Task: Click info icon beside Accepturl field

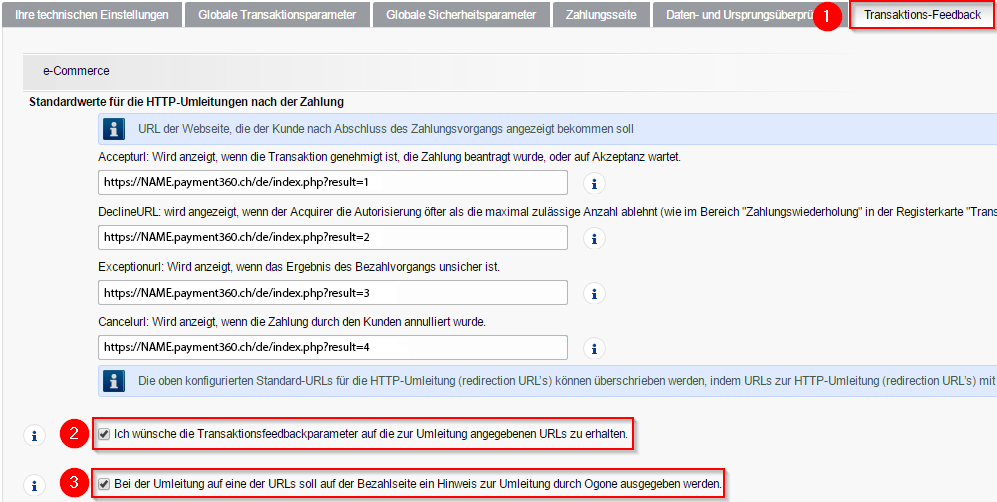Action: click(595, 184)
